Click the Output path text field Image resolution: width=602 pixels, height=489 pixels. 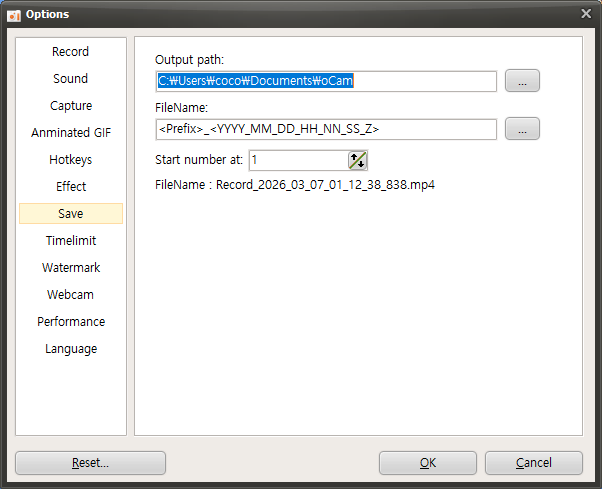click(x=326, y=81)
